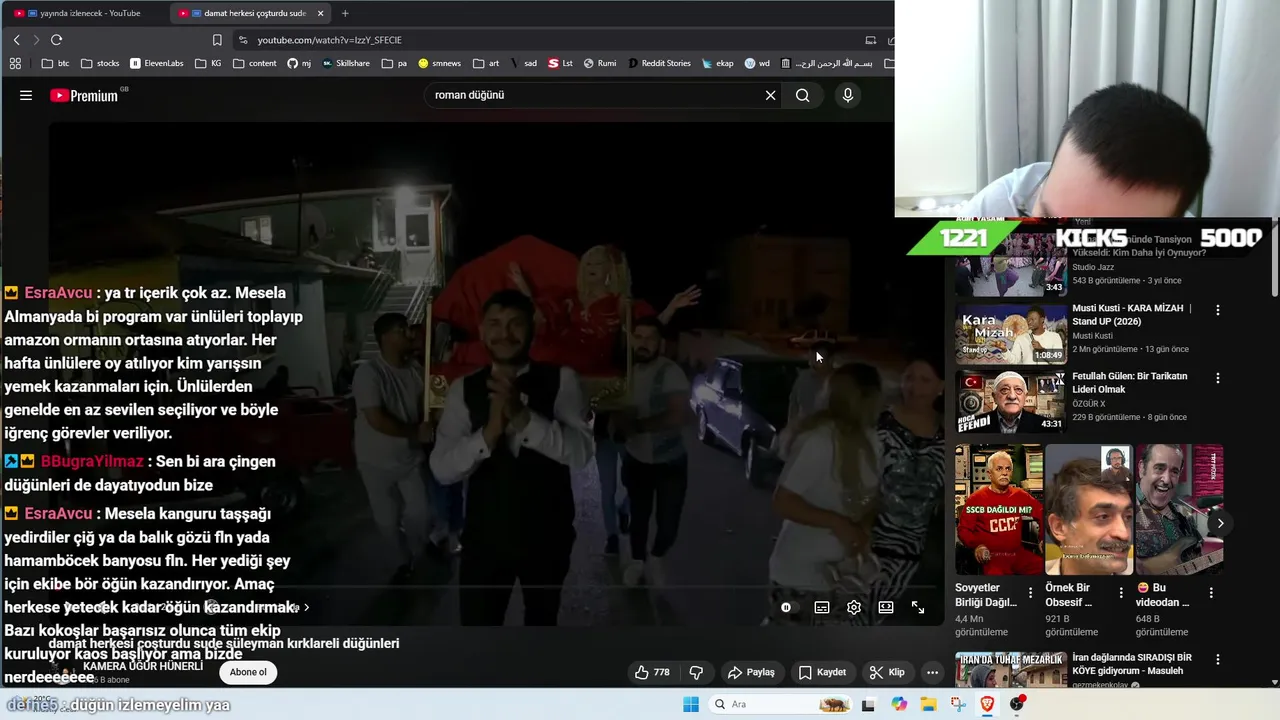Open the site settings icon in address bar
Image resolution: width=1280 pixels, height=720 pixels.
pyautogui.click(x=243, y=40)
